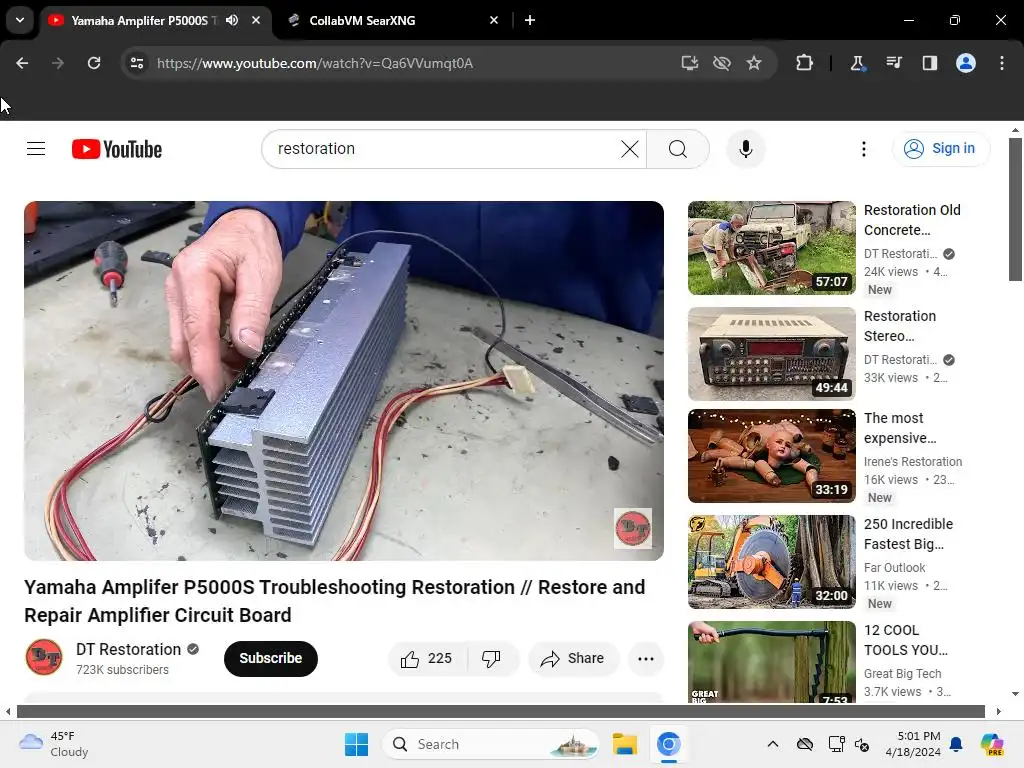
Task: Open 12 COOL TOOLS YOU title
Action: tap(906, 640)
